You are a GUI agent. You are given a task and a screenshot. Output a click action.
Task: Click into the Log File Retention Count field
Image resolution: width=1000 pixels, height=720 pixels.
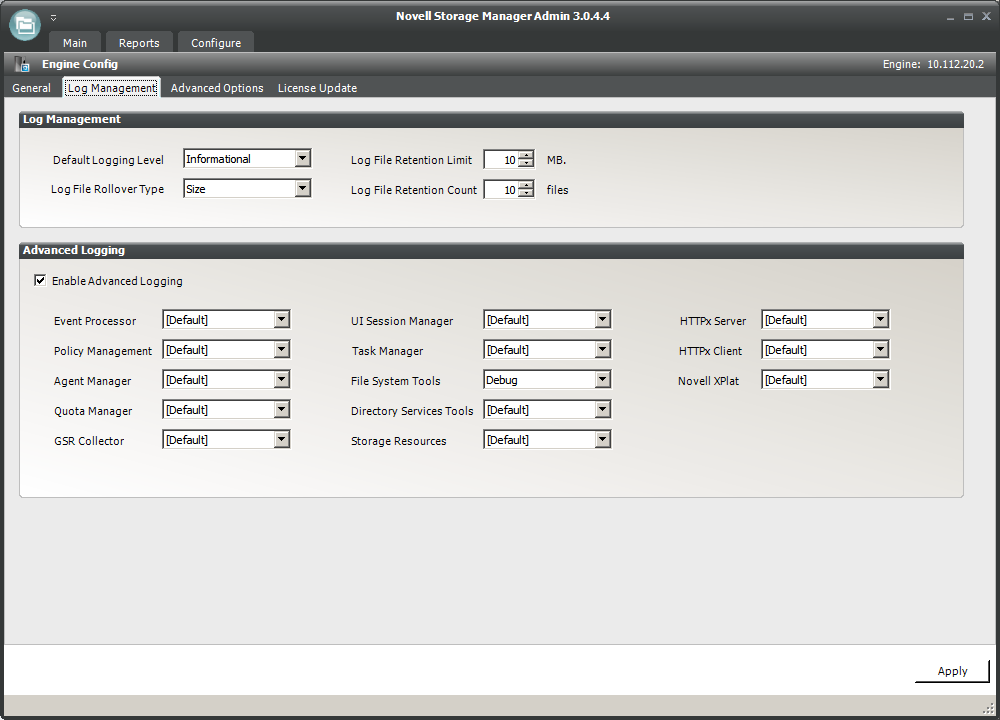[x=501, y=189]
